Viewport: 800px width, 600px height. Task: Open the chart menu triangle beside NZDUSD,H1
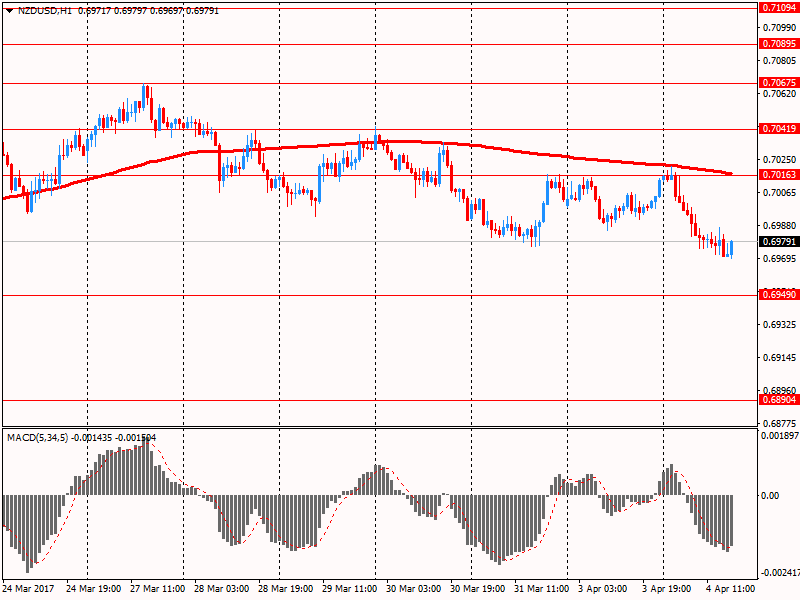click(10, 11)
